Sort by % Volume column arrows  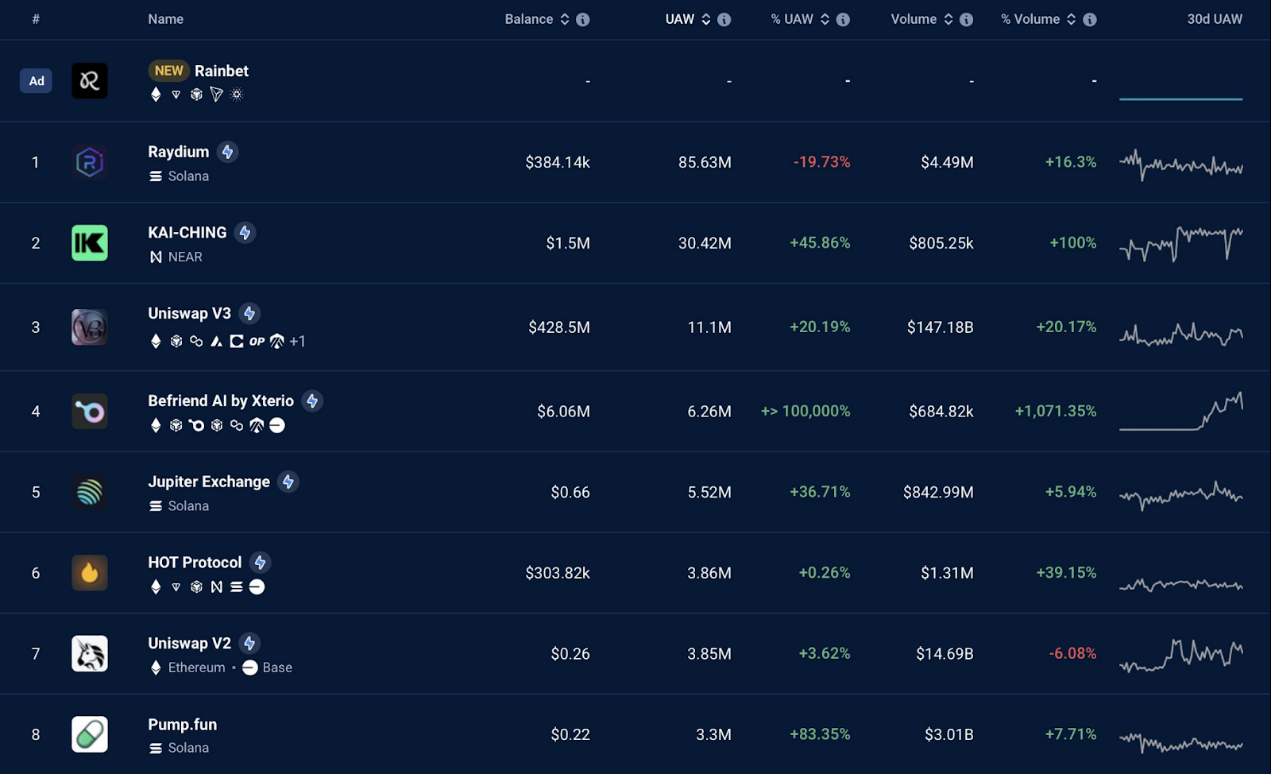pyautogui.click(x=1071, y=20)
